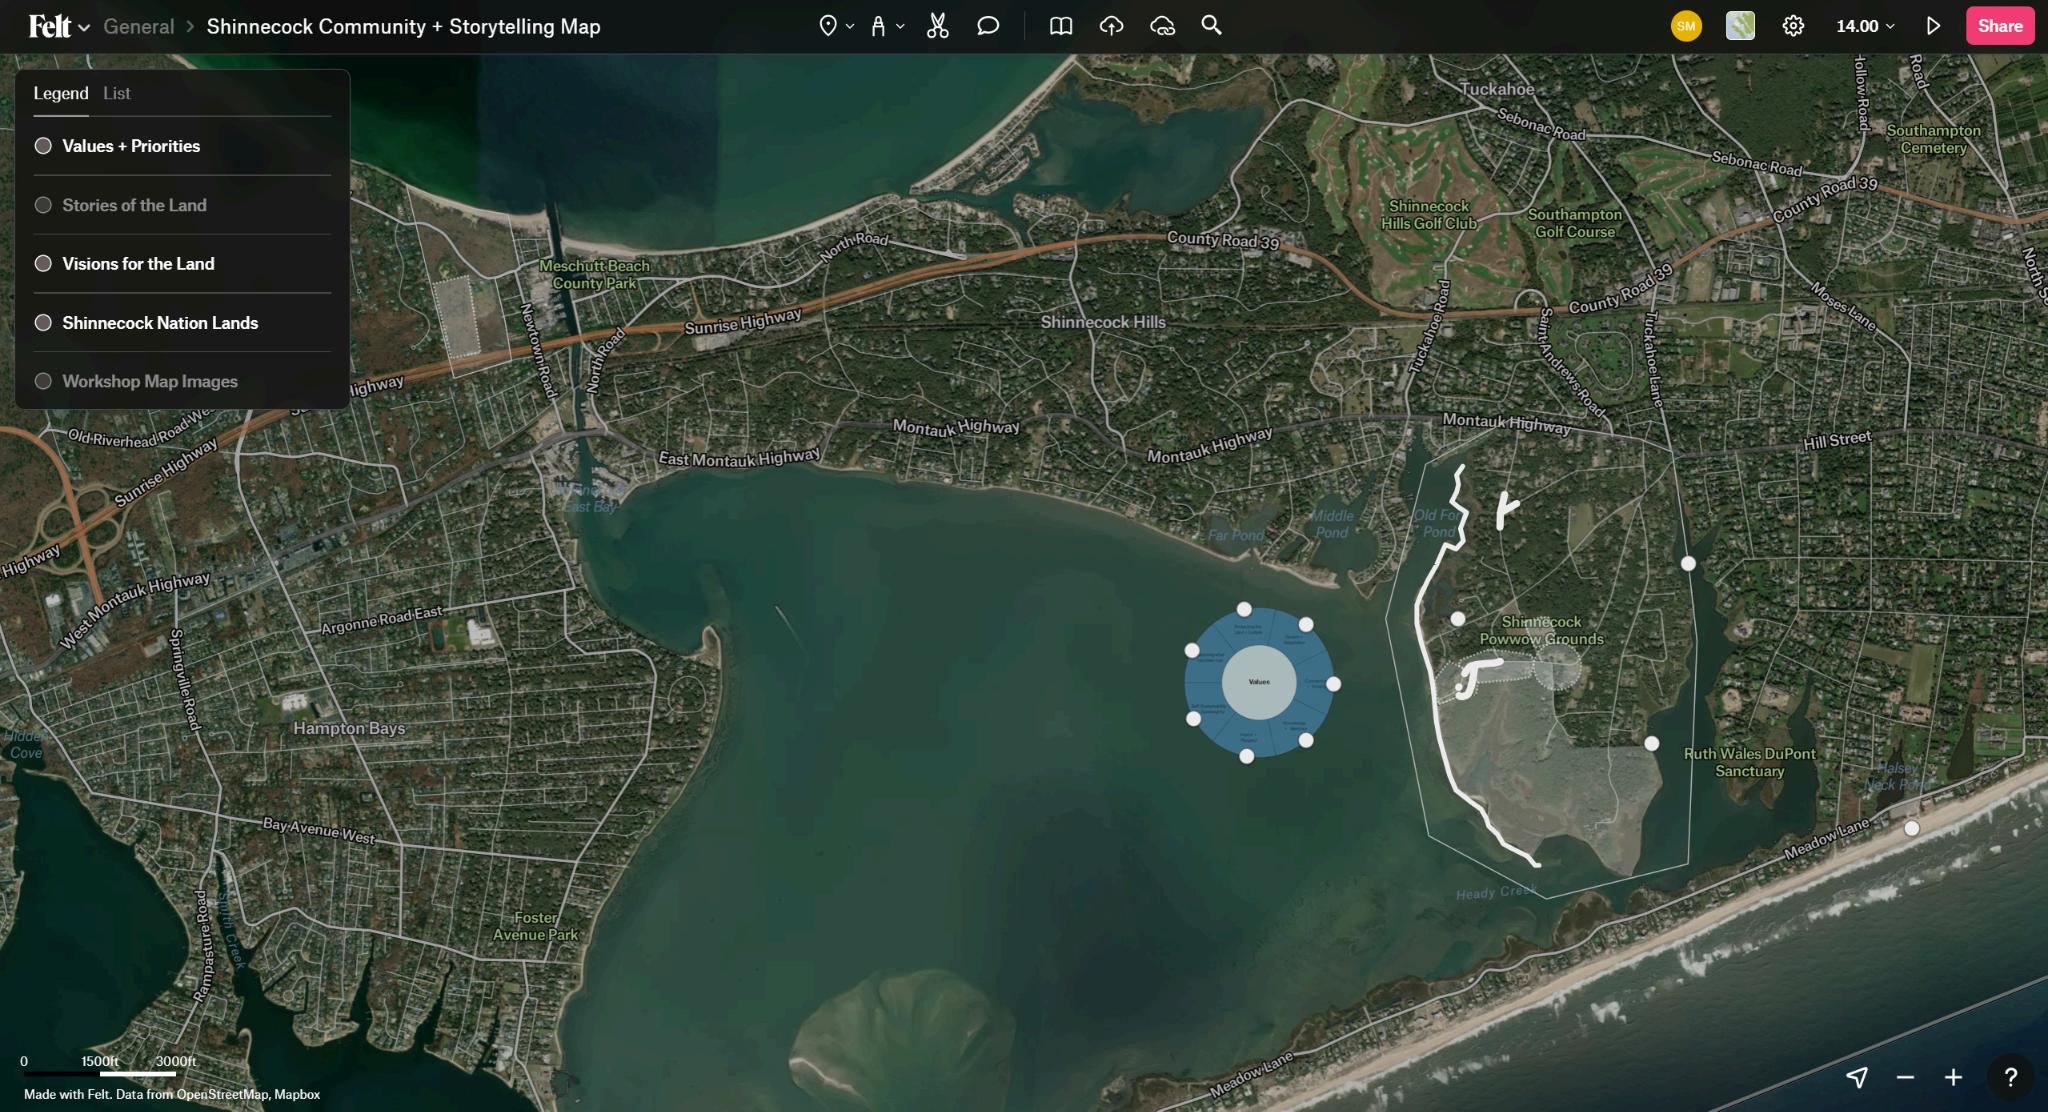Toggle Shinnecock Nation Lands layer
The image size is (2048, 1112).
[43, 323]
